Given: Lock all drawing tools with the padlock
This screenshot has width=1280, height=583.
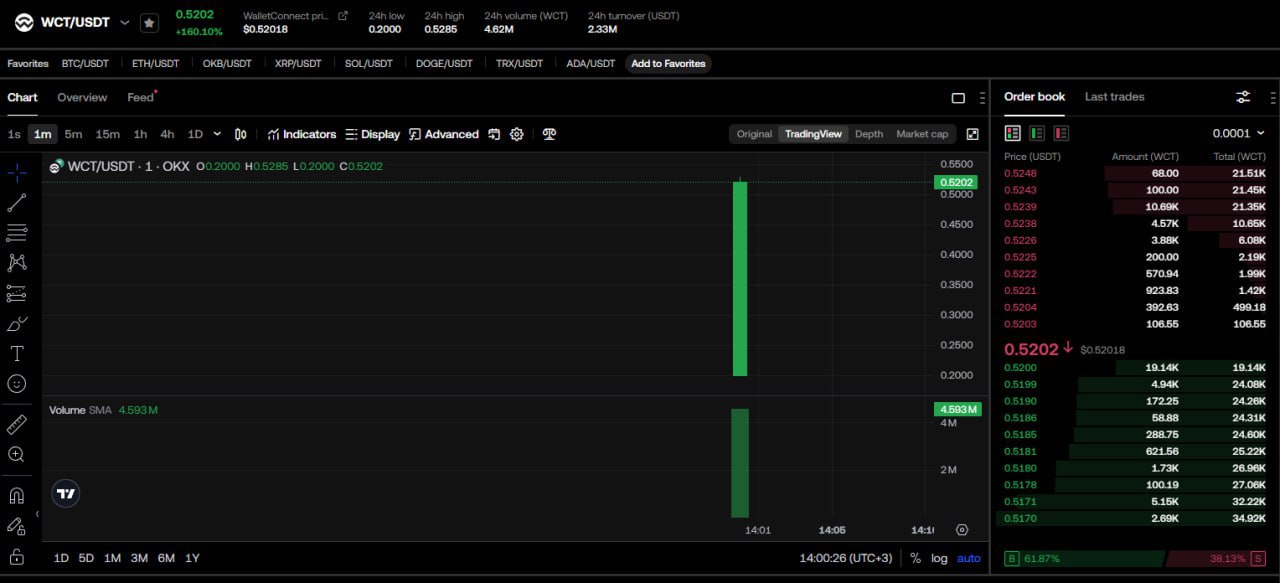Looking at the screenshot, I should click(17, 556).
